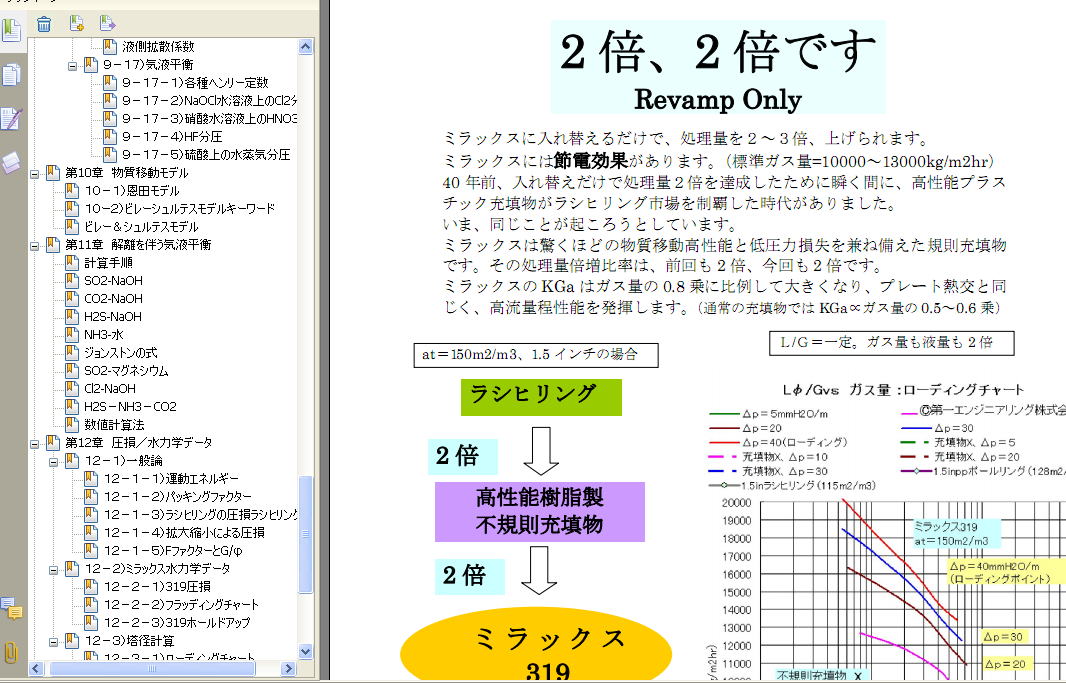Click bookmarks horizontal scroll-right arrow
This screenshot has width=1066, height=683.
pyautogui.click(x=289, y=669)
